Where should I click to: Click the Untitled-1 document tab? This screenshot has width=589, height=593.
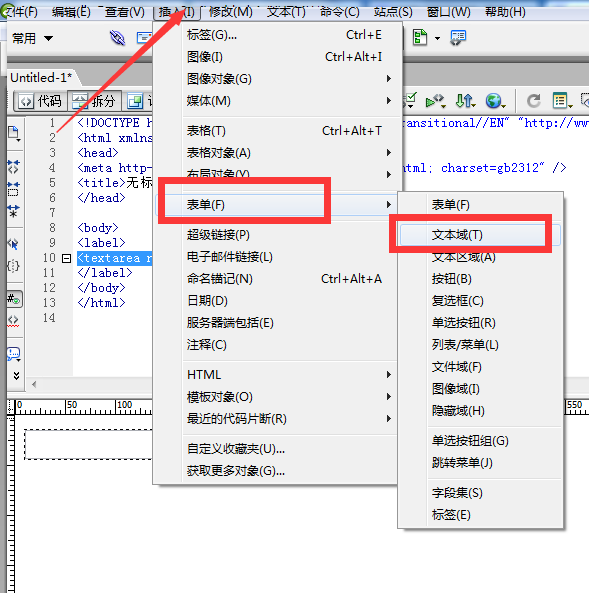41,78
